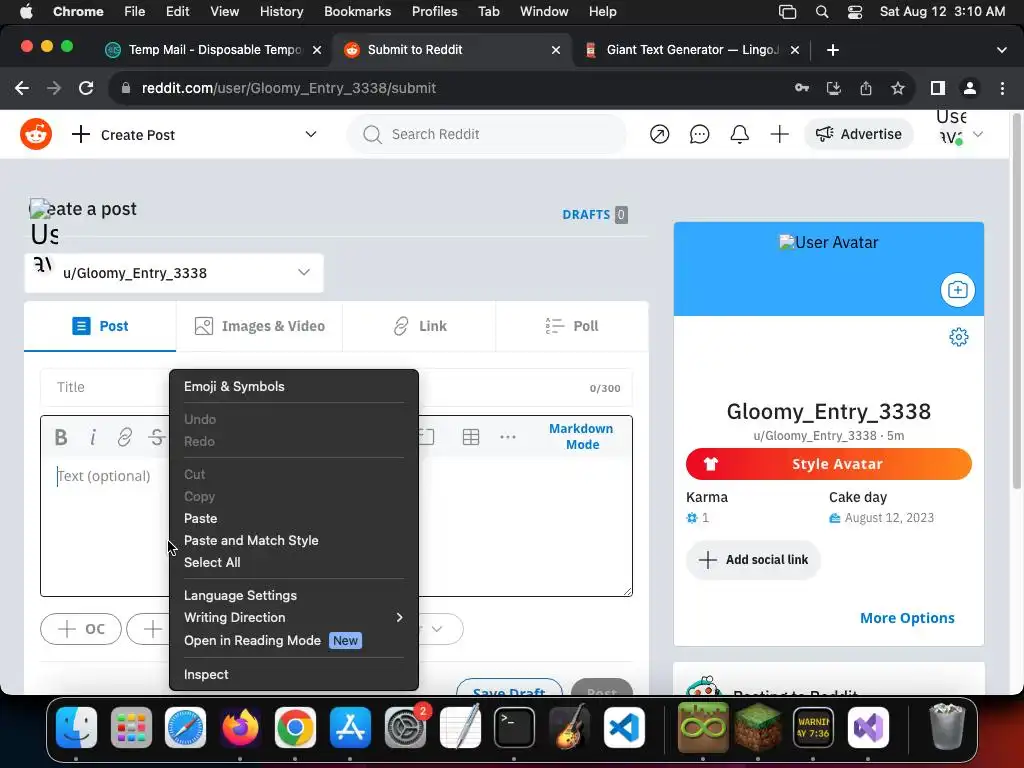
Task: Click Add social link button
Action: pos(753,560)
